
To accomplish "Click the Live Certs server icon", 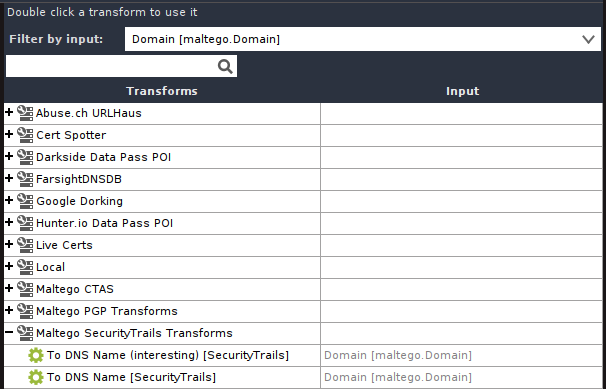I will (x=25, y=245).
